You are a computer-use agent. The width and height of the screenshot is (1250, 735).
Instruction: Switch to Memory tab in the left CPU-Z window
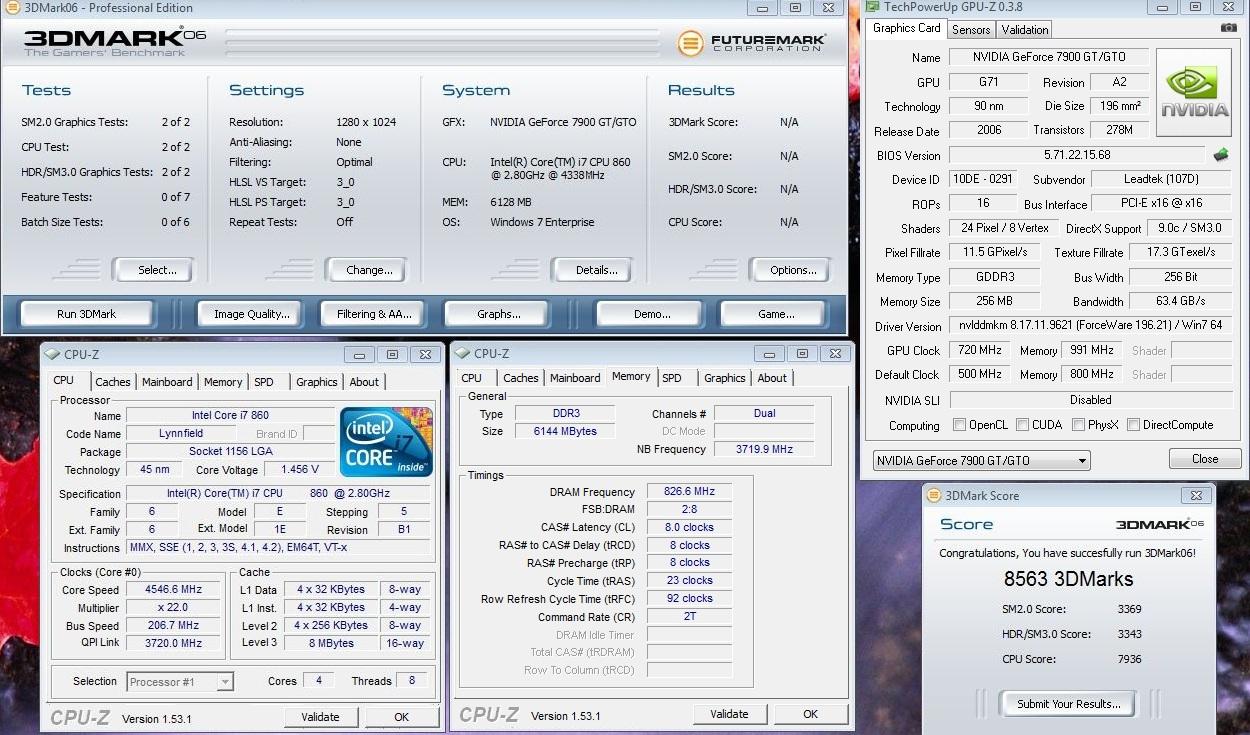click(223, 382)
